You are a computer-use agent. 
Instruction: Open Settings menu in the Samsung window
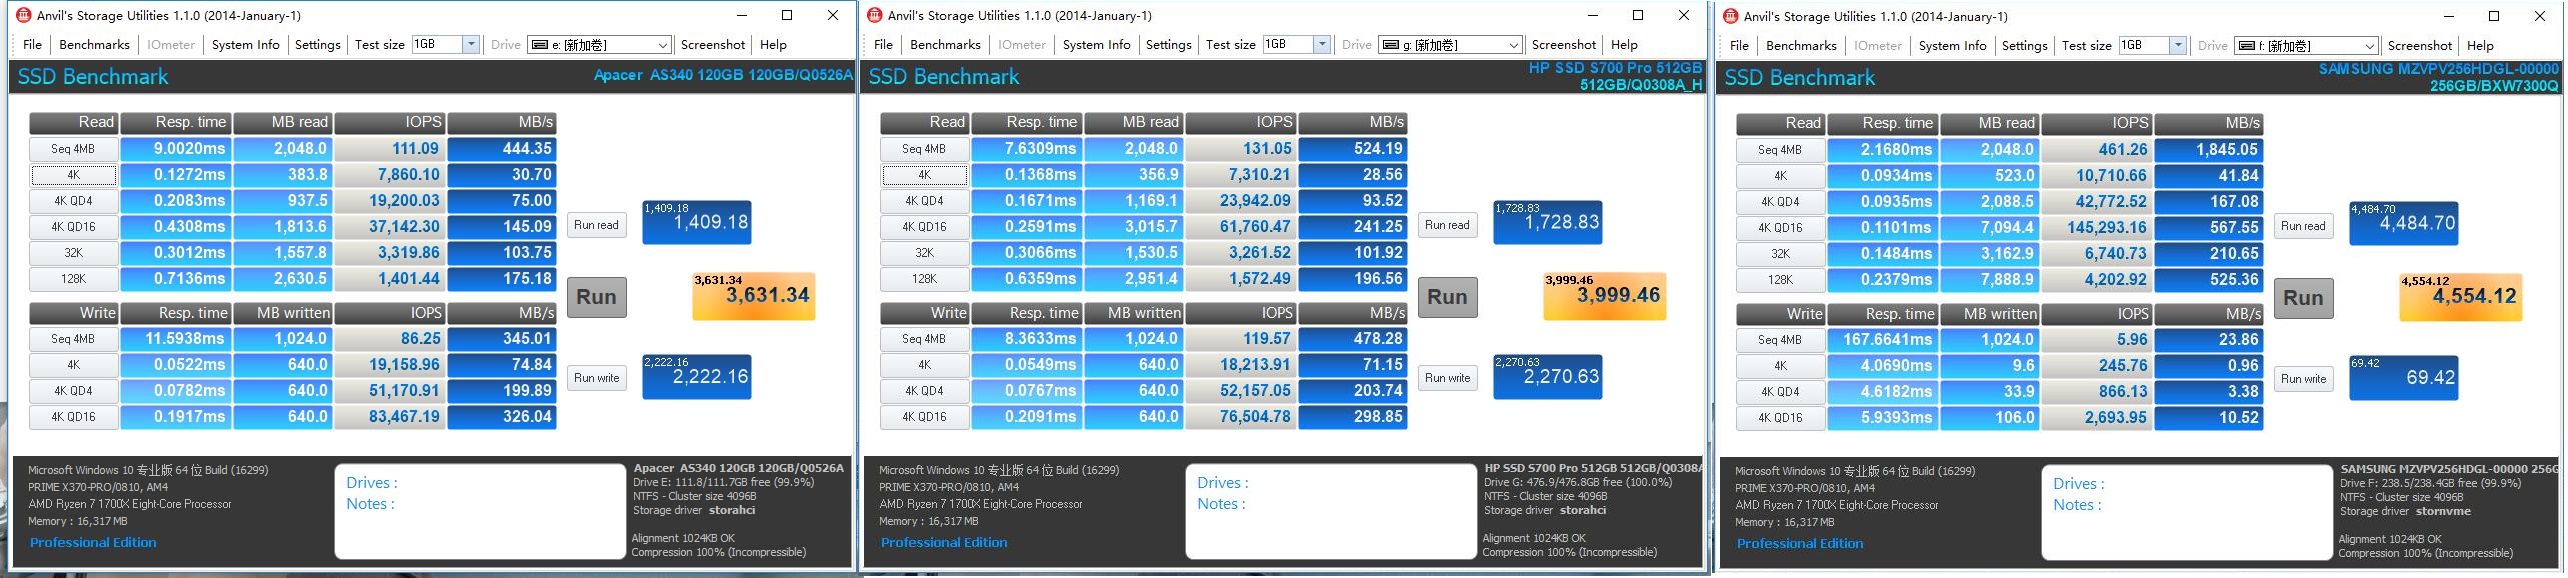[2024, 46]
